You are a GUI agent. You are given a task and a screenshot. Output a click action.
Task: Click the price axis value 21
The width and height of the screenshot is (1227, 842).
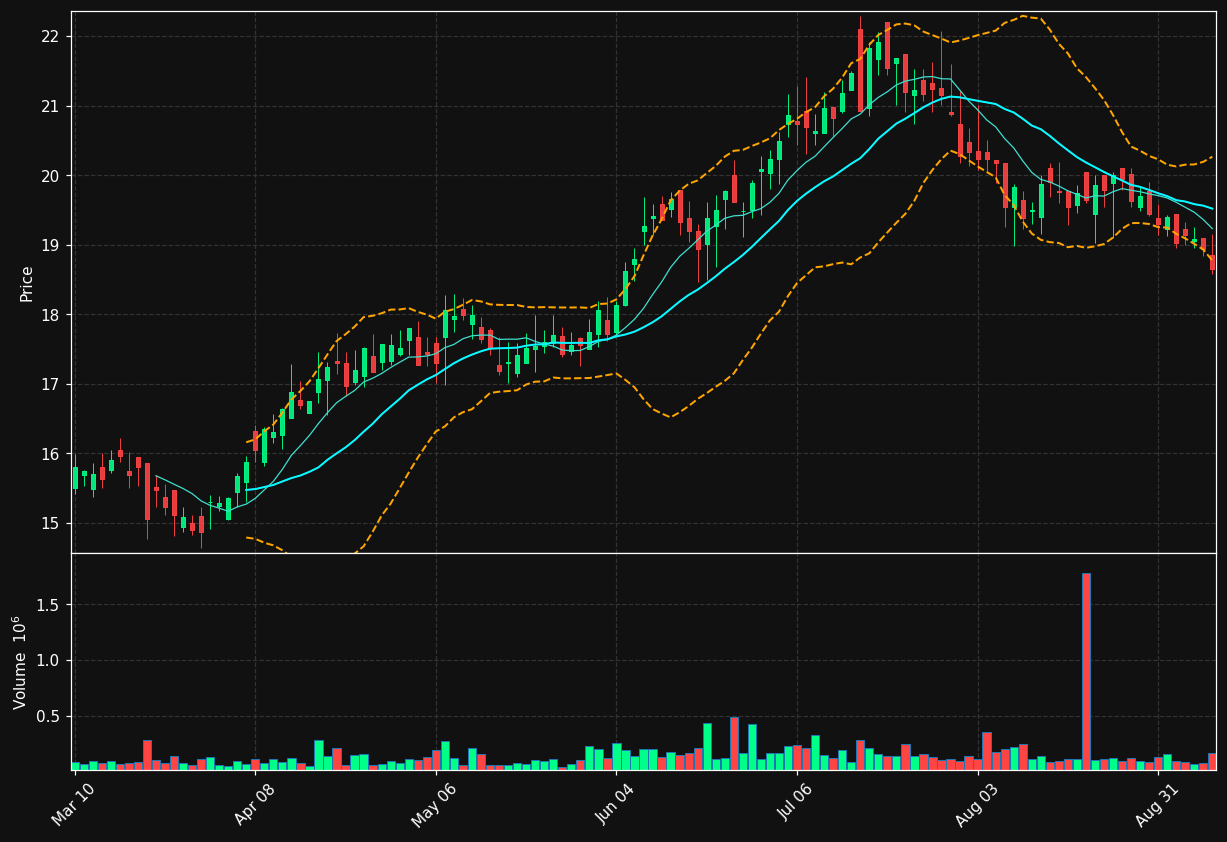(x=51, y=106)
